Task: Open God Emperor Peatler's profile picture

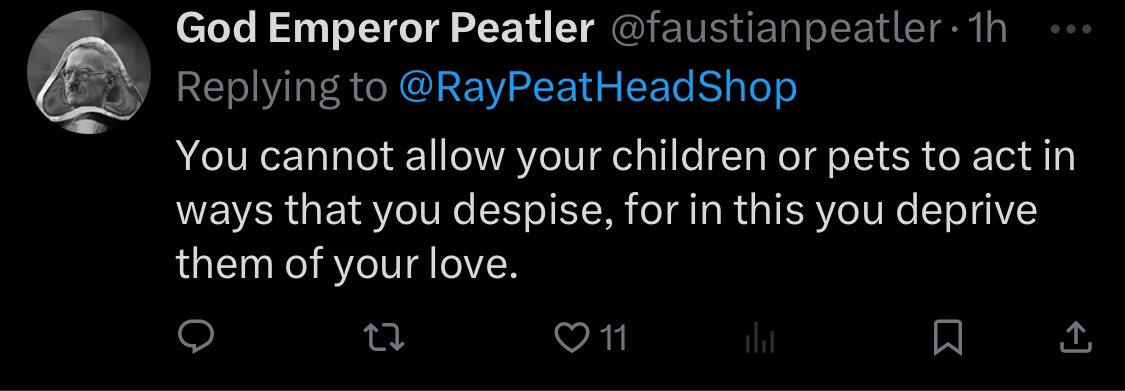Action: 89,72
